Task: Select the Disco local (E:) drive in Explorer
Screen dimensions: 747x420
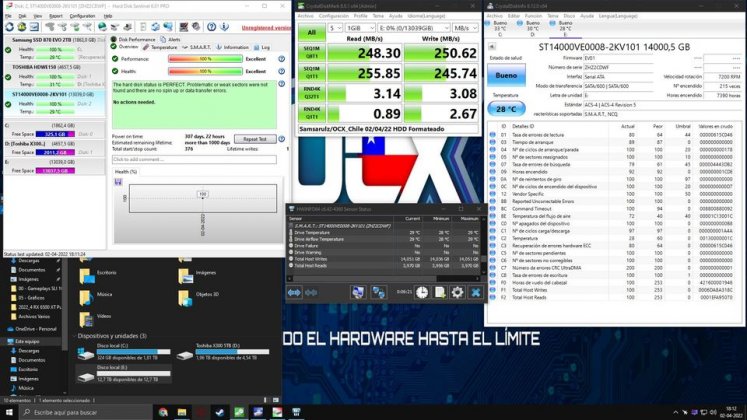Action: coord(123,374)
